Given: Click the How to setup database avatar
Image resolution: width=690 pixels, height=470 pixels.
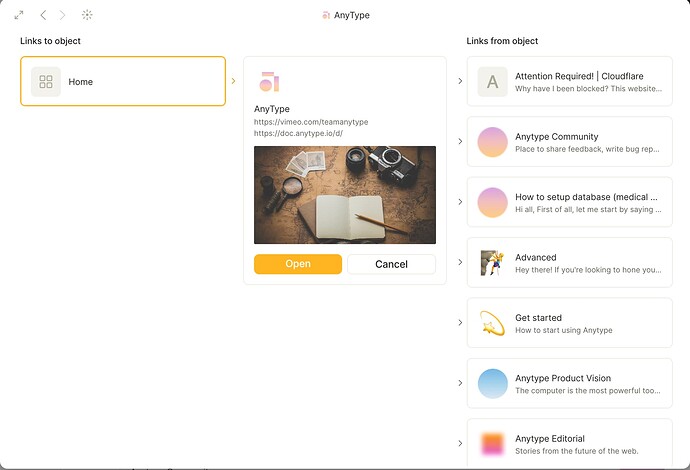Looking at the screenshot, I should click(492, 202).
